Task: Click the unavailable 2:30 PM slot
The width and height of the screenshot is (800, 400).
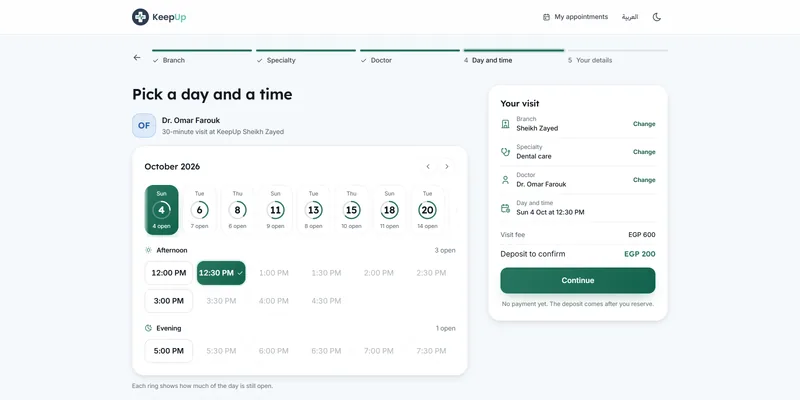Action: pyautogui.click(x=431, y=273)
